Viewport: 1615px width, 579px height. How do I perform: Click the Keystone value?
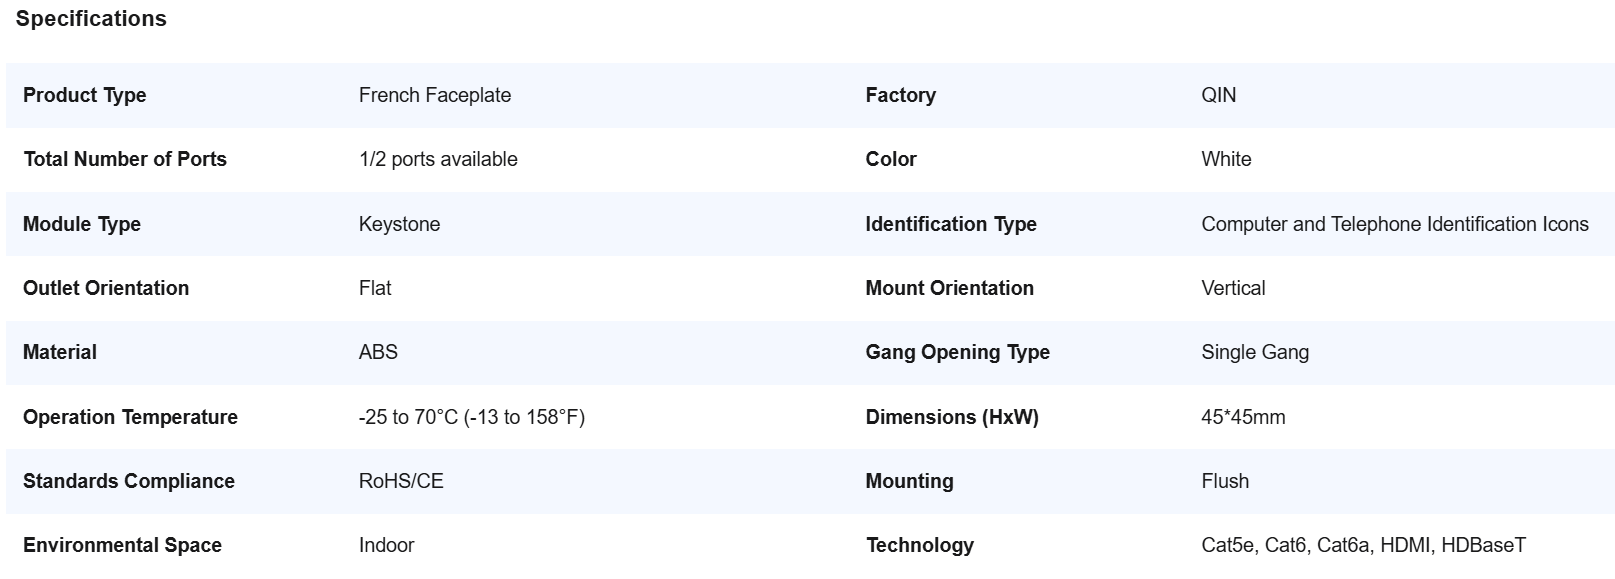[399, 224]
